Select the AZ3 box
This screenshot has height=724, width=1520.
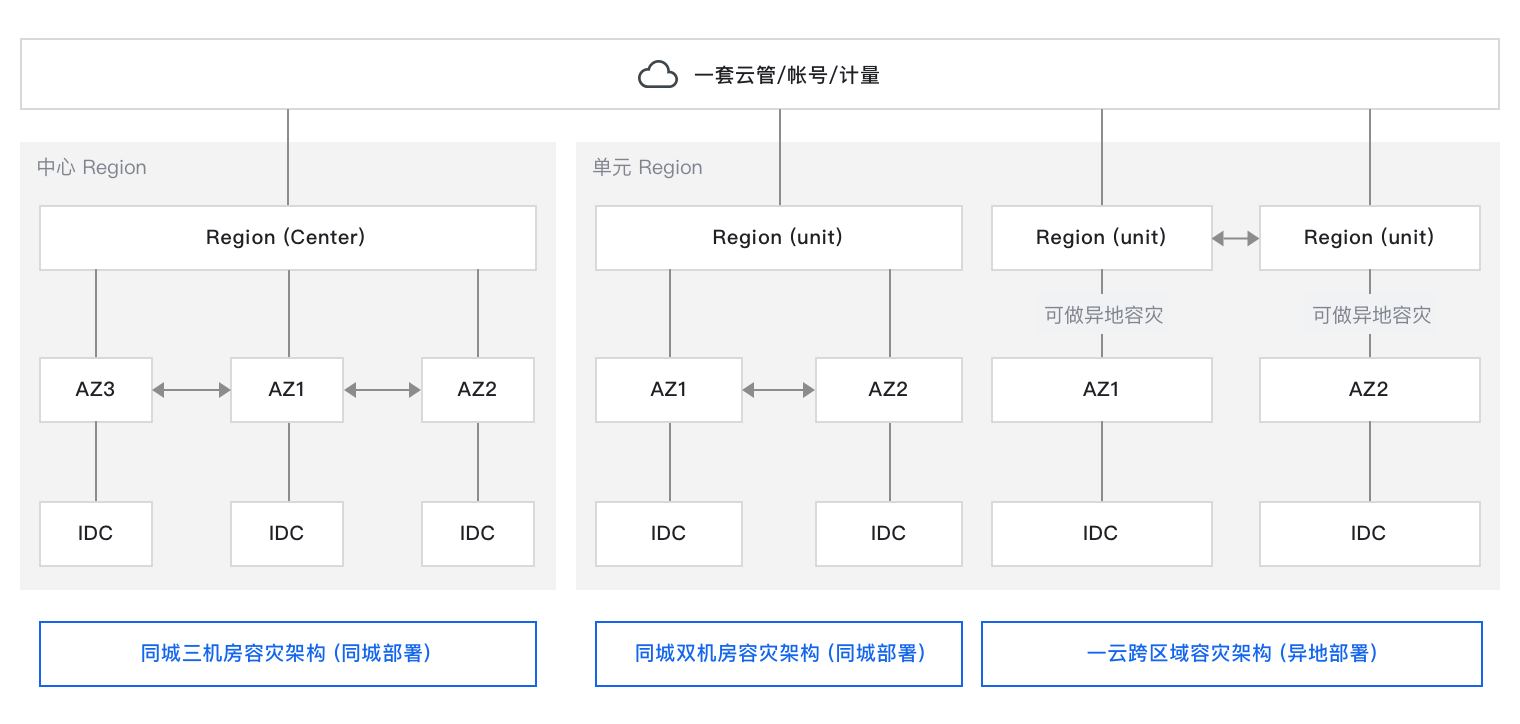[x=96, y=390]
